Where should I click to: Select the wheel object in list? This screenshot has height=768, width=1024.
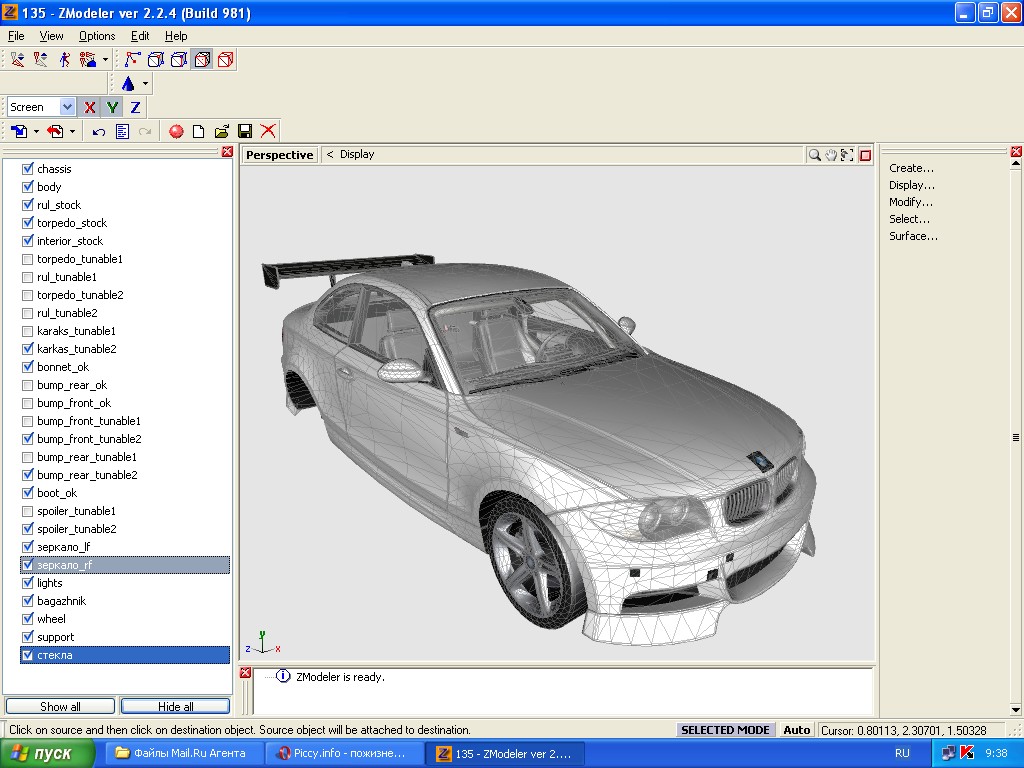[51, 619]
